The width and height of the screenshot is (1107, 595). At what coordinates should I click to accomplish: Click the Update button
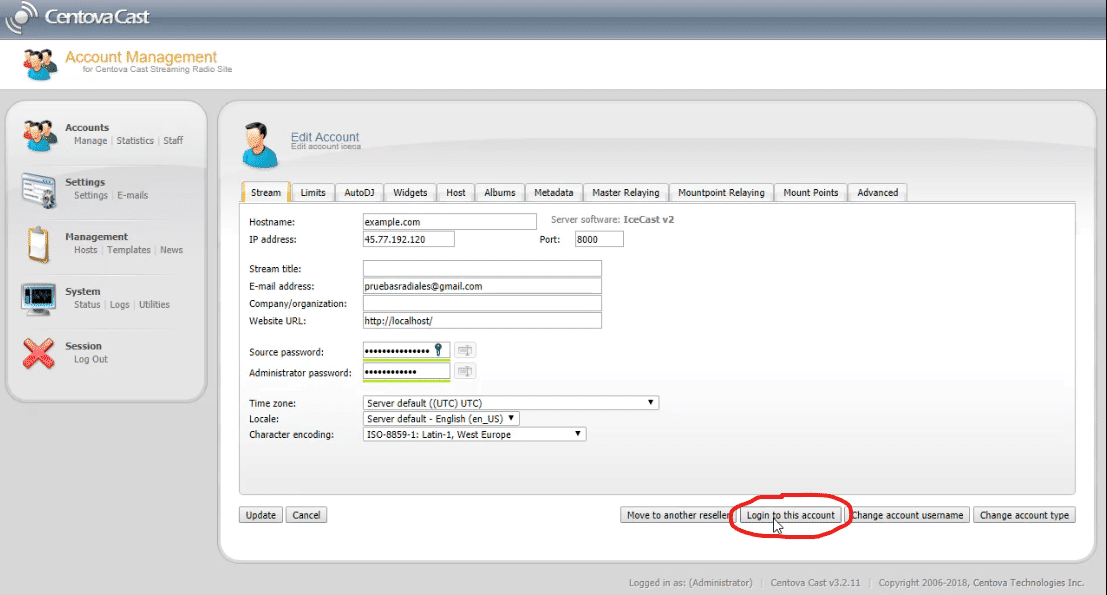[261, 515]
